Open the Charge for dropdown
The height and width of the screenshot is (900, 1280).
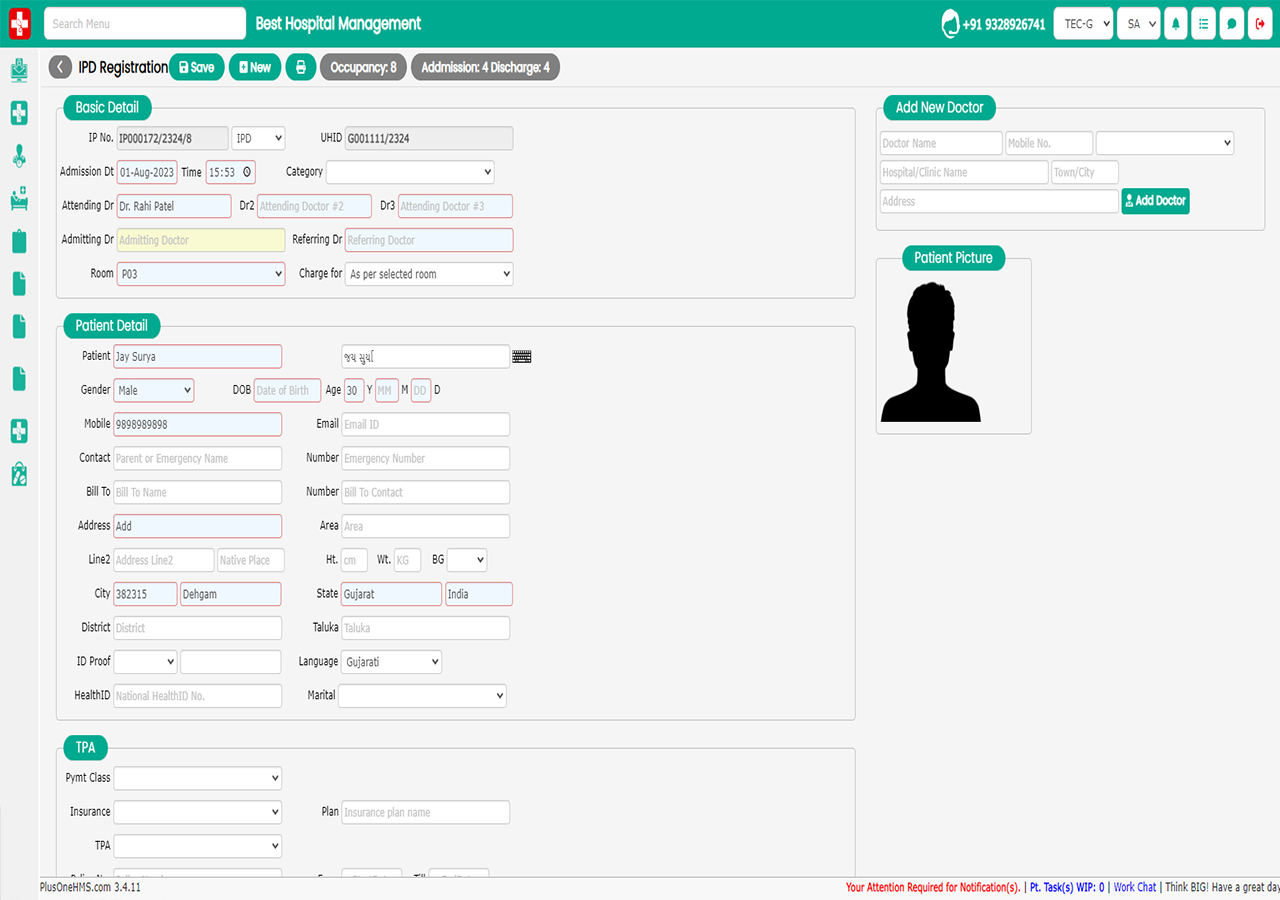429,273
